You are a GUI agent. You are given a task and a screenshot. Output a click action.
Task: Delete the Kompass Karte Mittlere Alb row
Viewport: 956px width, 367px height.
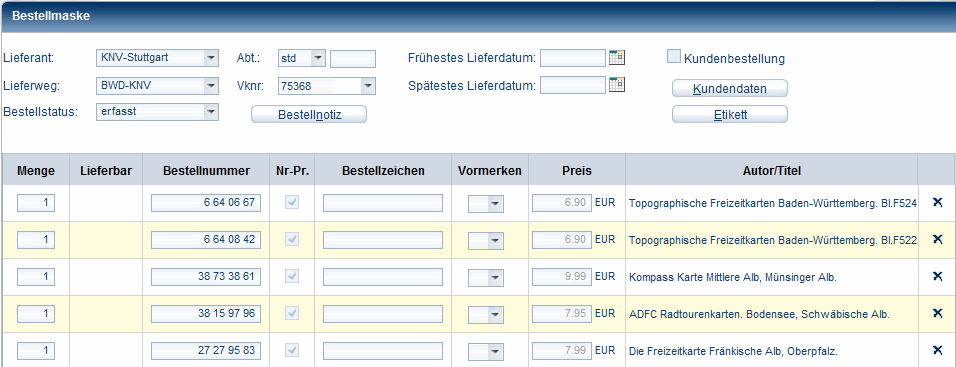[x=938, y=276]
